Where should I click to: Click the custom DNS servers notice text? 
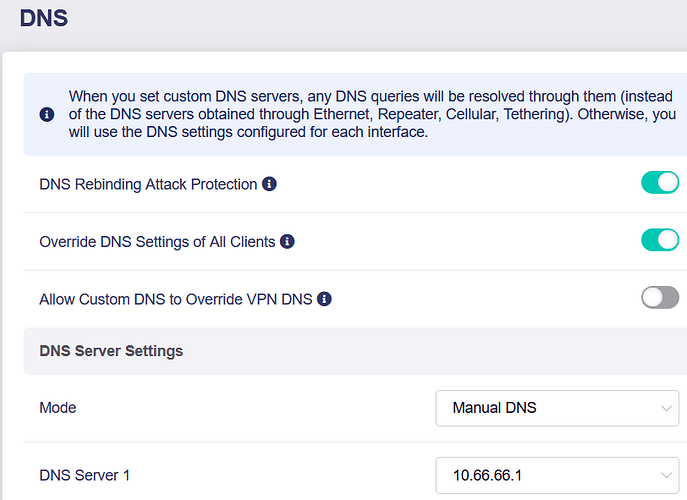click(x=372, y=114)
